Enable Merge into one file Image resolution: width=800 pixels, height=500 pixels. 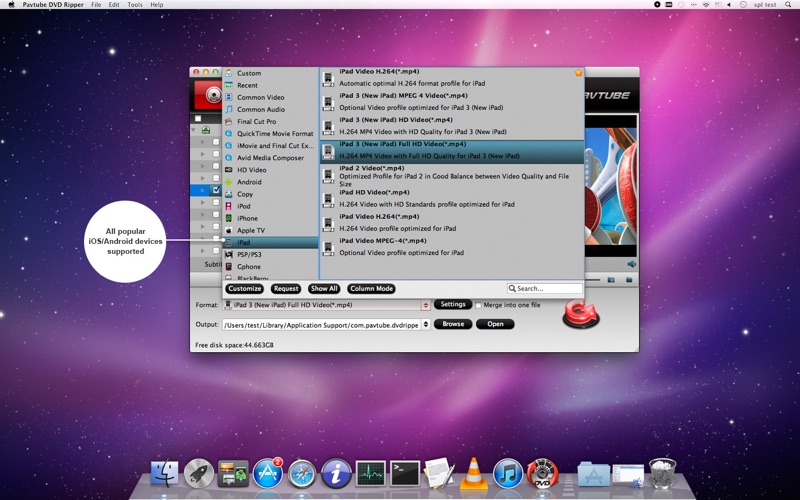pyautogui.click(x=478, y=305)
